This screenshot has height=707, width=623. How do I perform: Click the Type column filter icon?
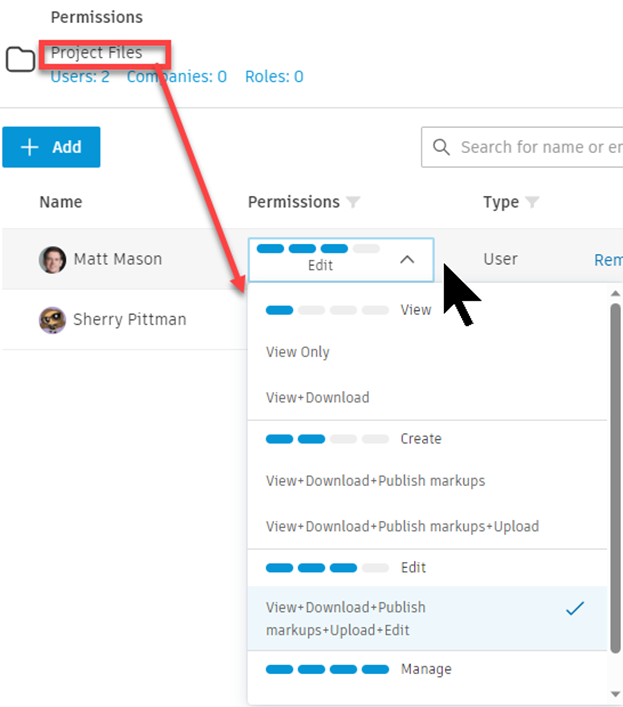click(x=532, y=203)
